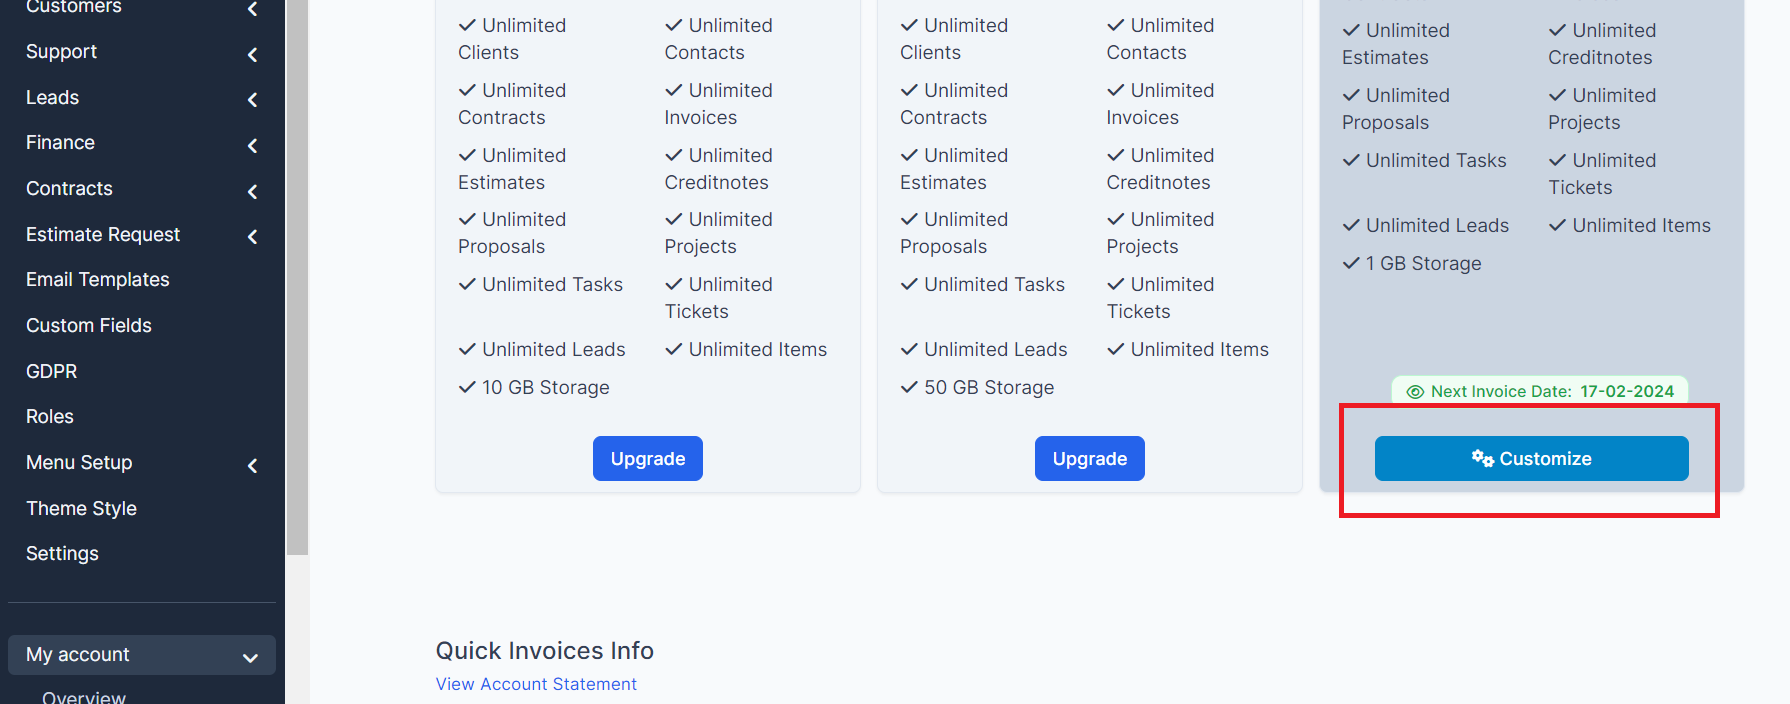
Task: Collapse the My account dropdown arrow
Action: pos(250,657)
